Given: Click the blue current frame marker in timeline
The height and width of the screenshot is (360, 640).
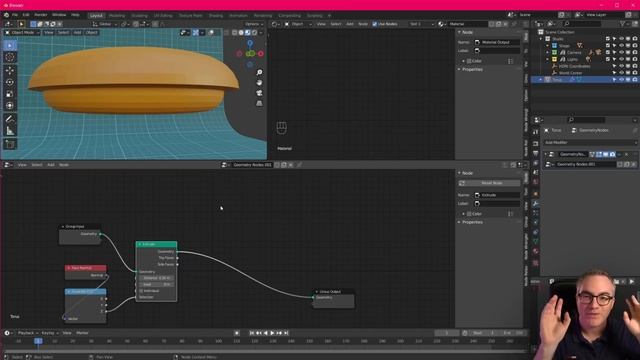Looking at the screenshot, I should click(38, 341).
